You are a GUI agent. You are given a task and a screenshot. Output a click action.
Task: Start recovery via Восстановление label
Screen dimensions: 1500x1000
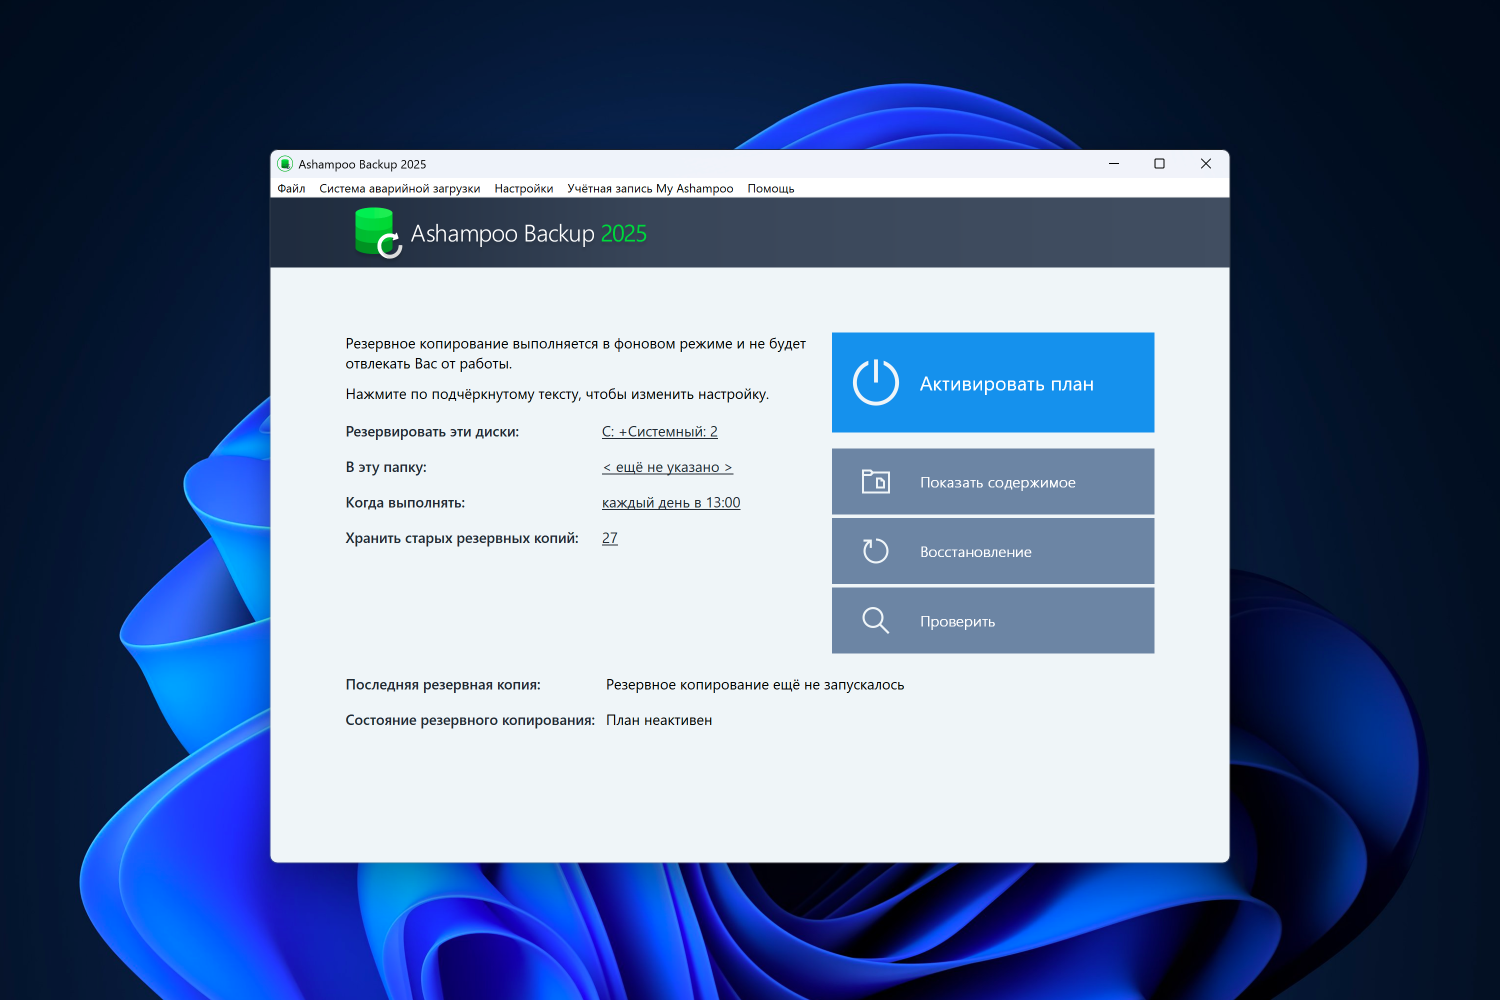pyautogui.click(x=976, y=552)
